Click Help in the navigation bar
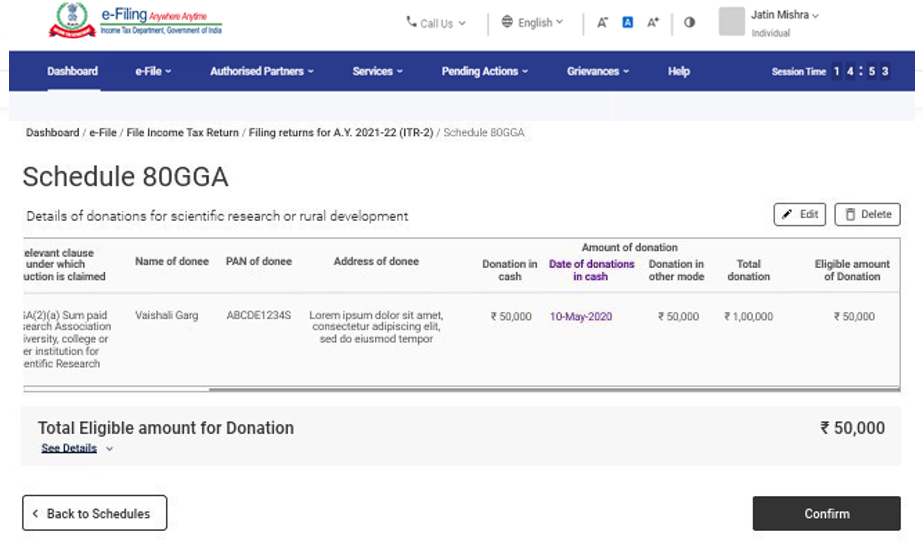Viewport: 923px width, 546px height. click(x=679, y=71)
